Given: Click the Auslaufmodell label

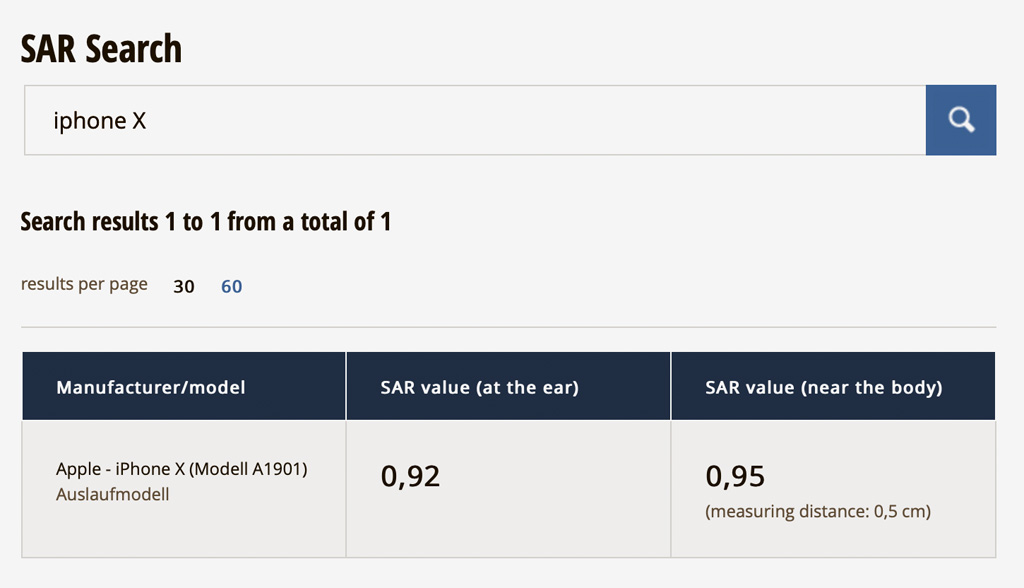Looking at the screenshot, I should [113, 494].
